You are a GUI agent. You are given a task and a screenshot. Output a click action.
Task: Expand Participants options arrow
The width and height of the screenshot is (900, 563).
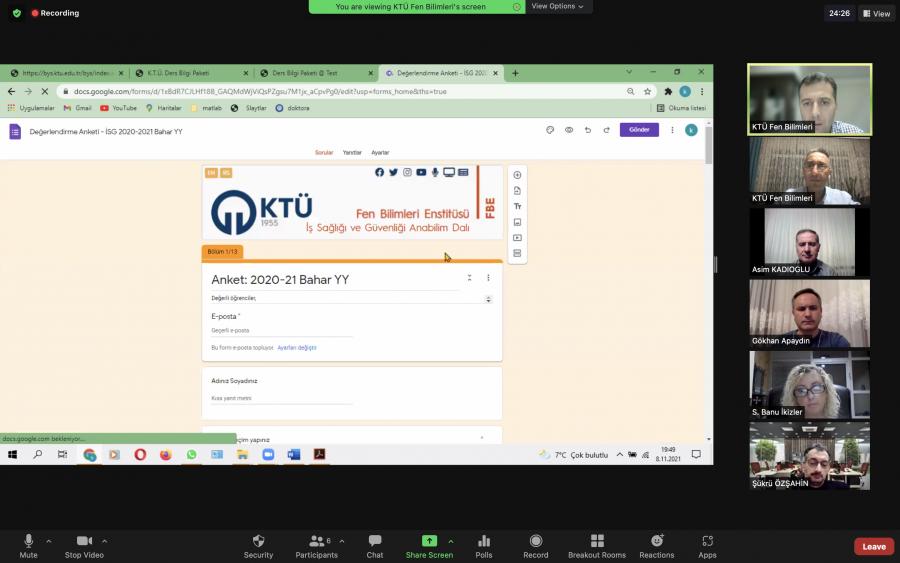coord(342,541)
